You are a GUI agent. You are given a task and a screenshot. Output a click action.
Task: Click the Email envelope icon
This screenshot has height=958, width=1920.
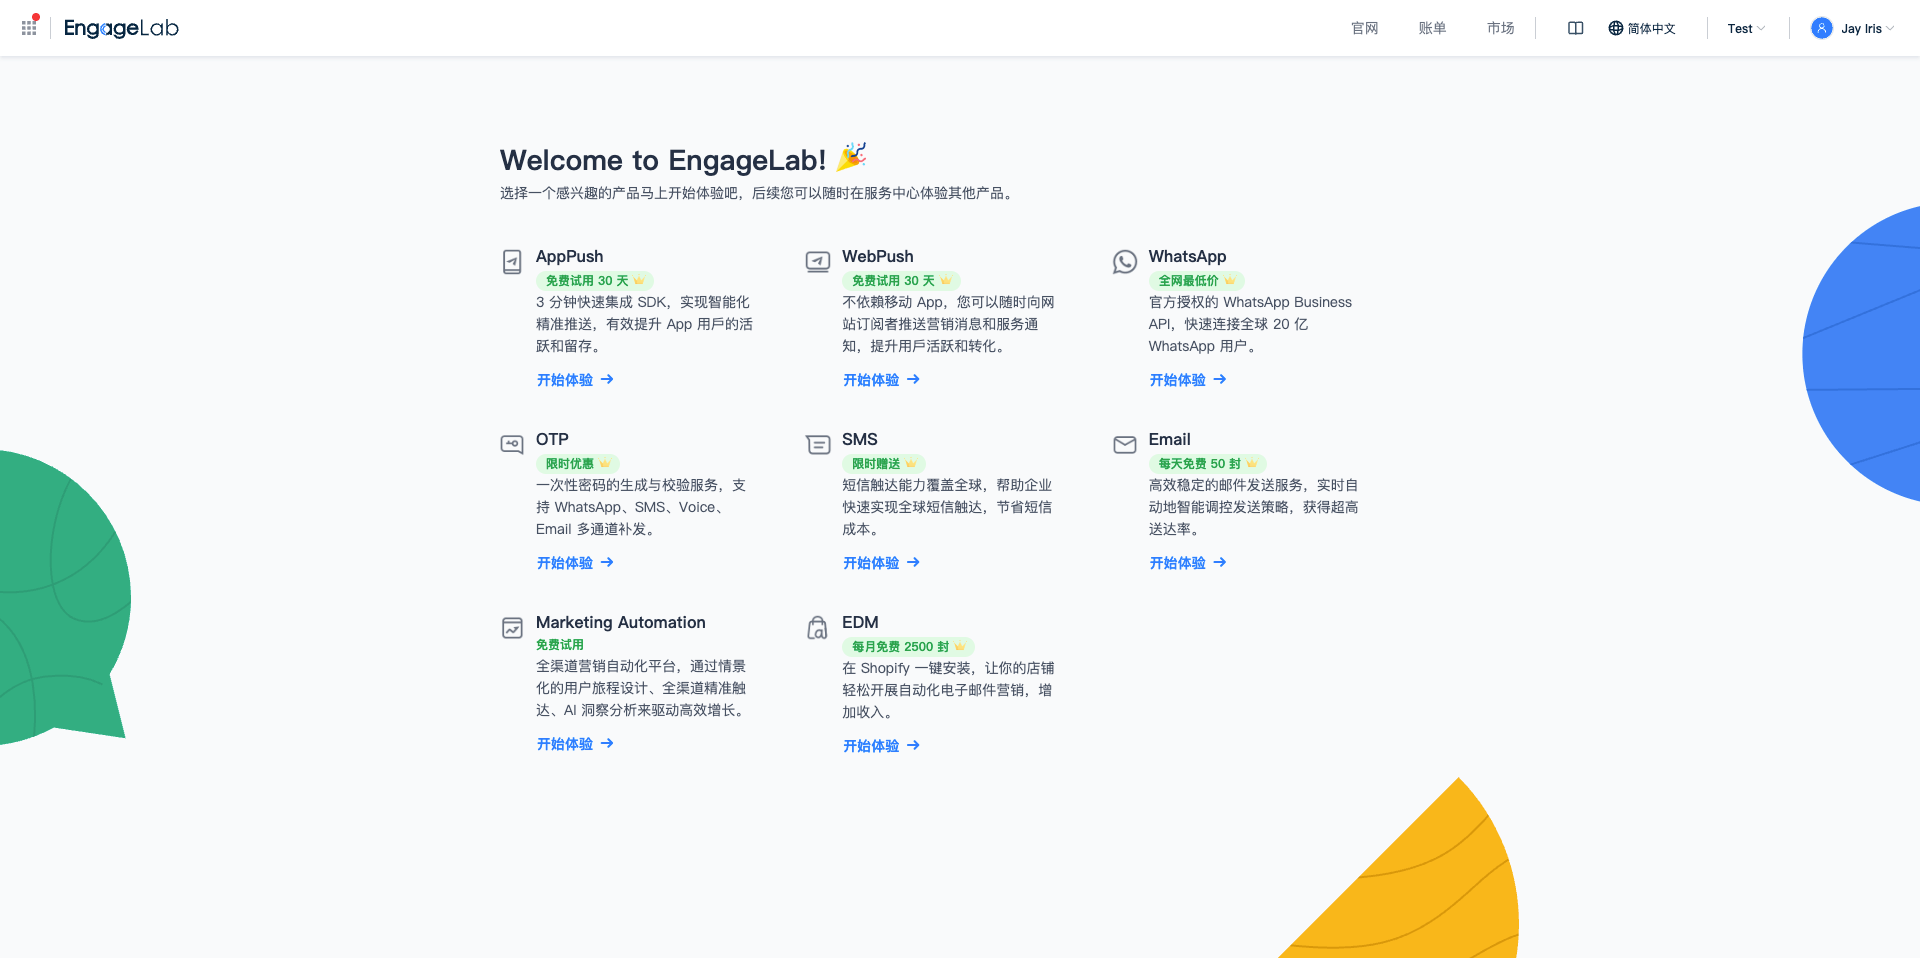coord(1125,444)
